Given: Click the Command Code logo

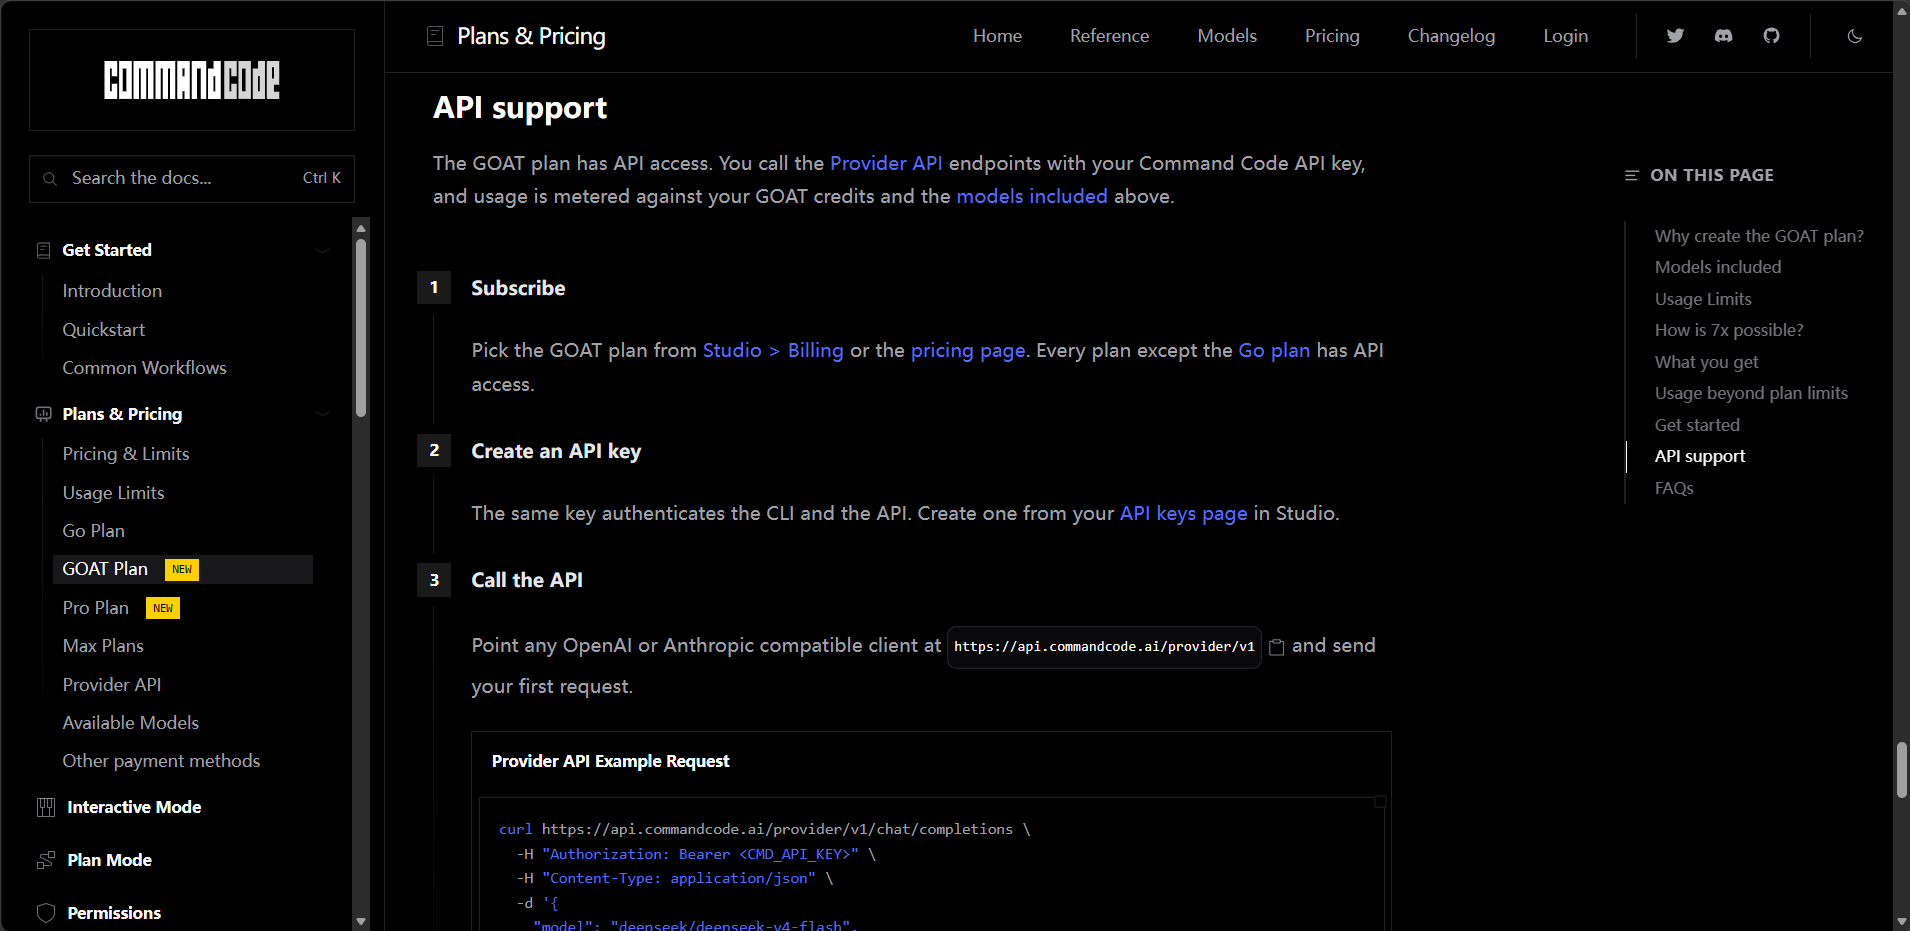Looking at the screenshot, I should [192, 80].
